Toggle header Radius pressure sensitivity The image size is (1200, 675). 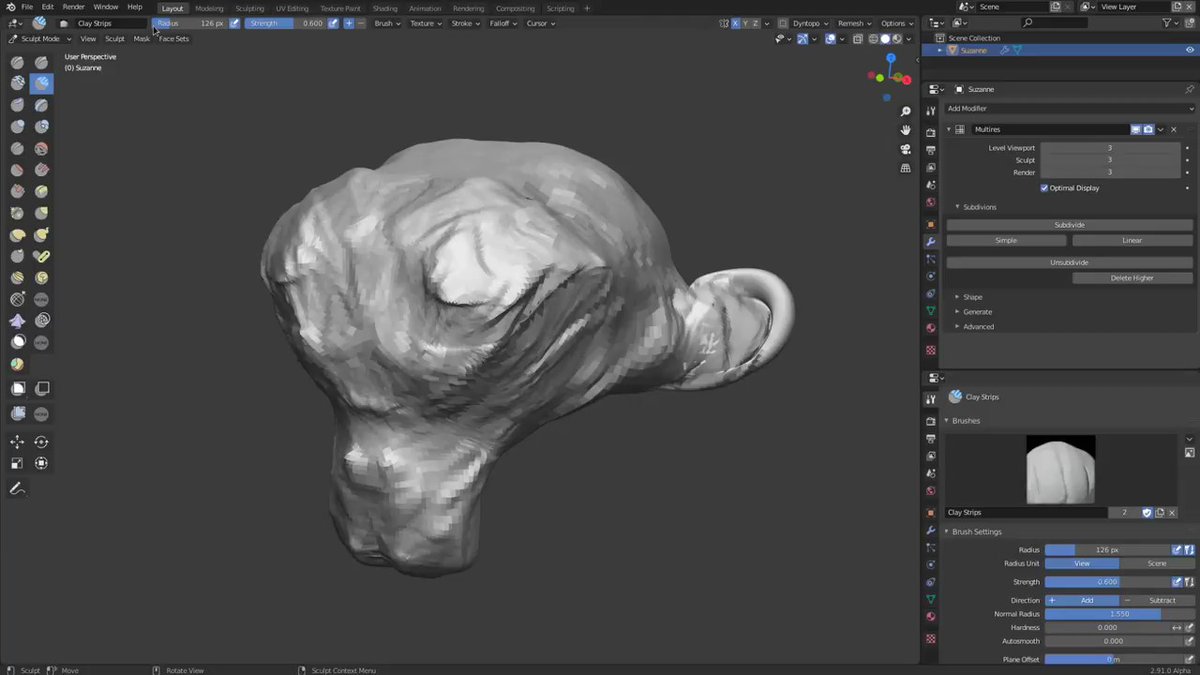[234, 23]
